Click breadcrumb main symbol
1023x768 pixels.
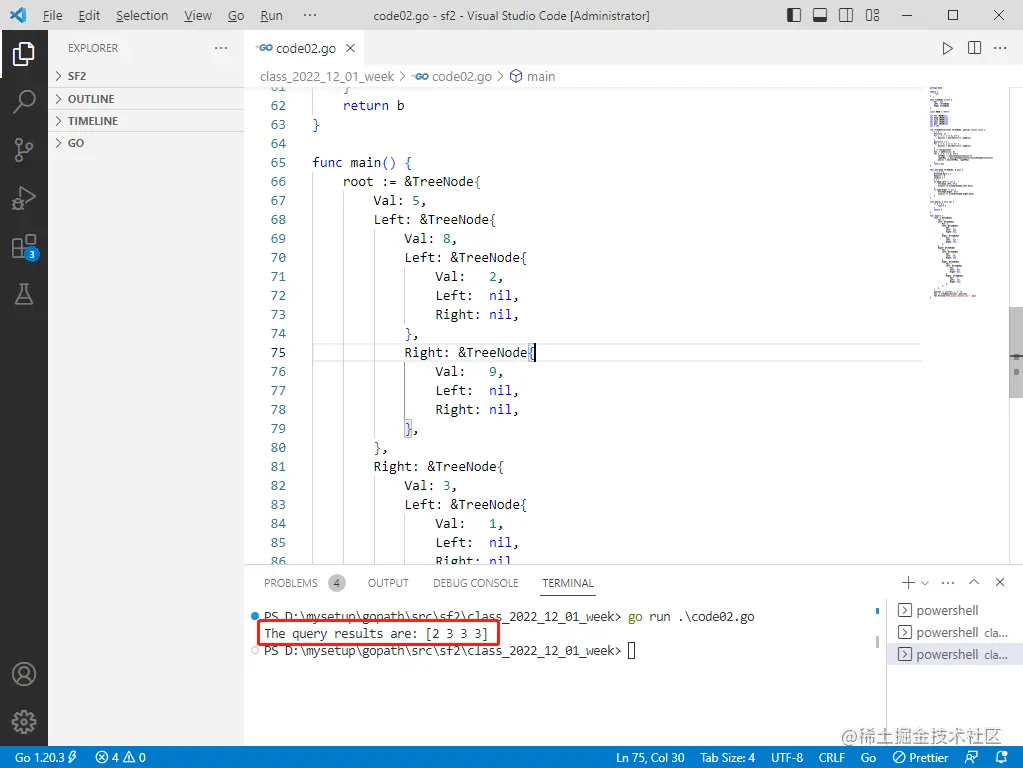pyautogui.click(x=532, y=76)
